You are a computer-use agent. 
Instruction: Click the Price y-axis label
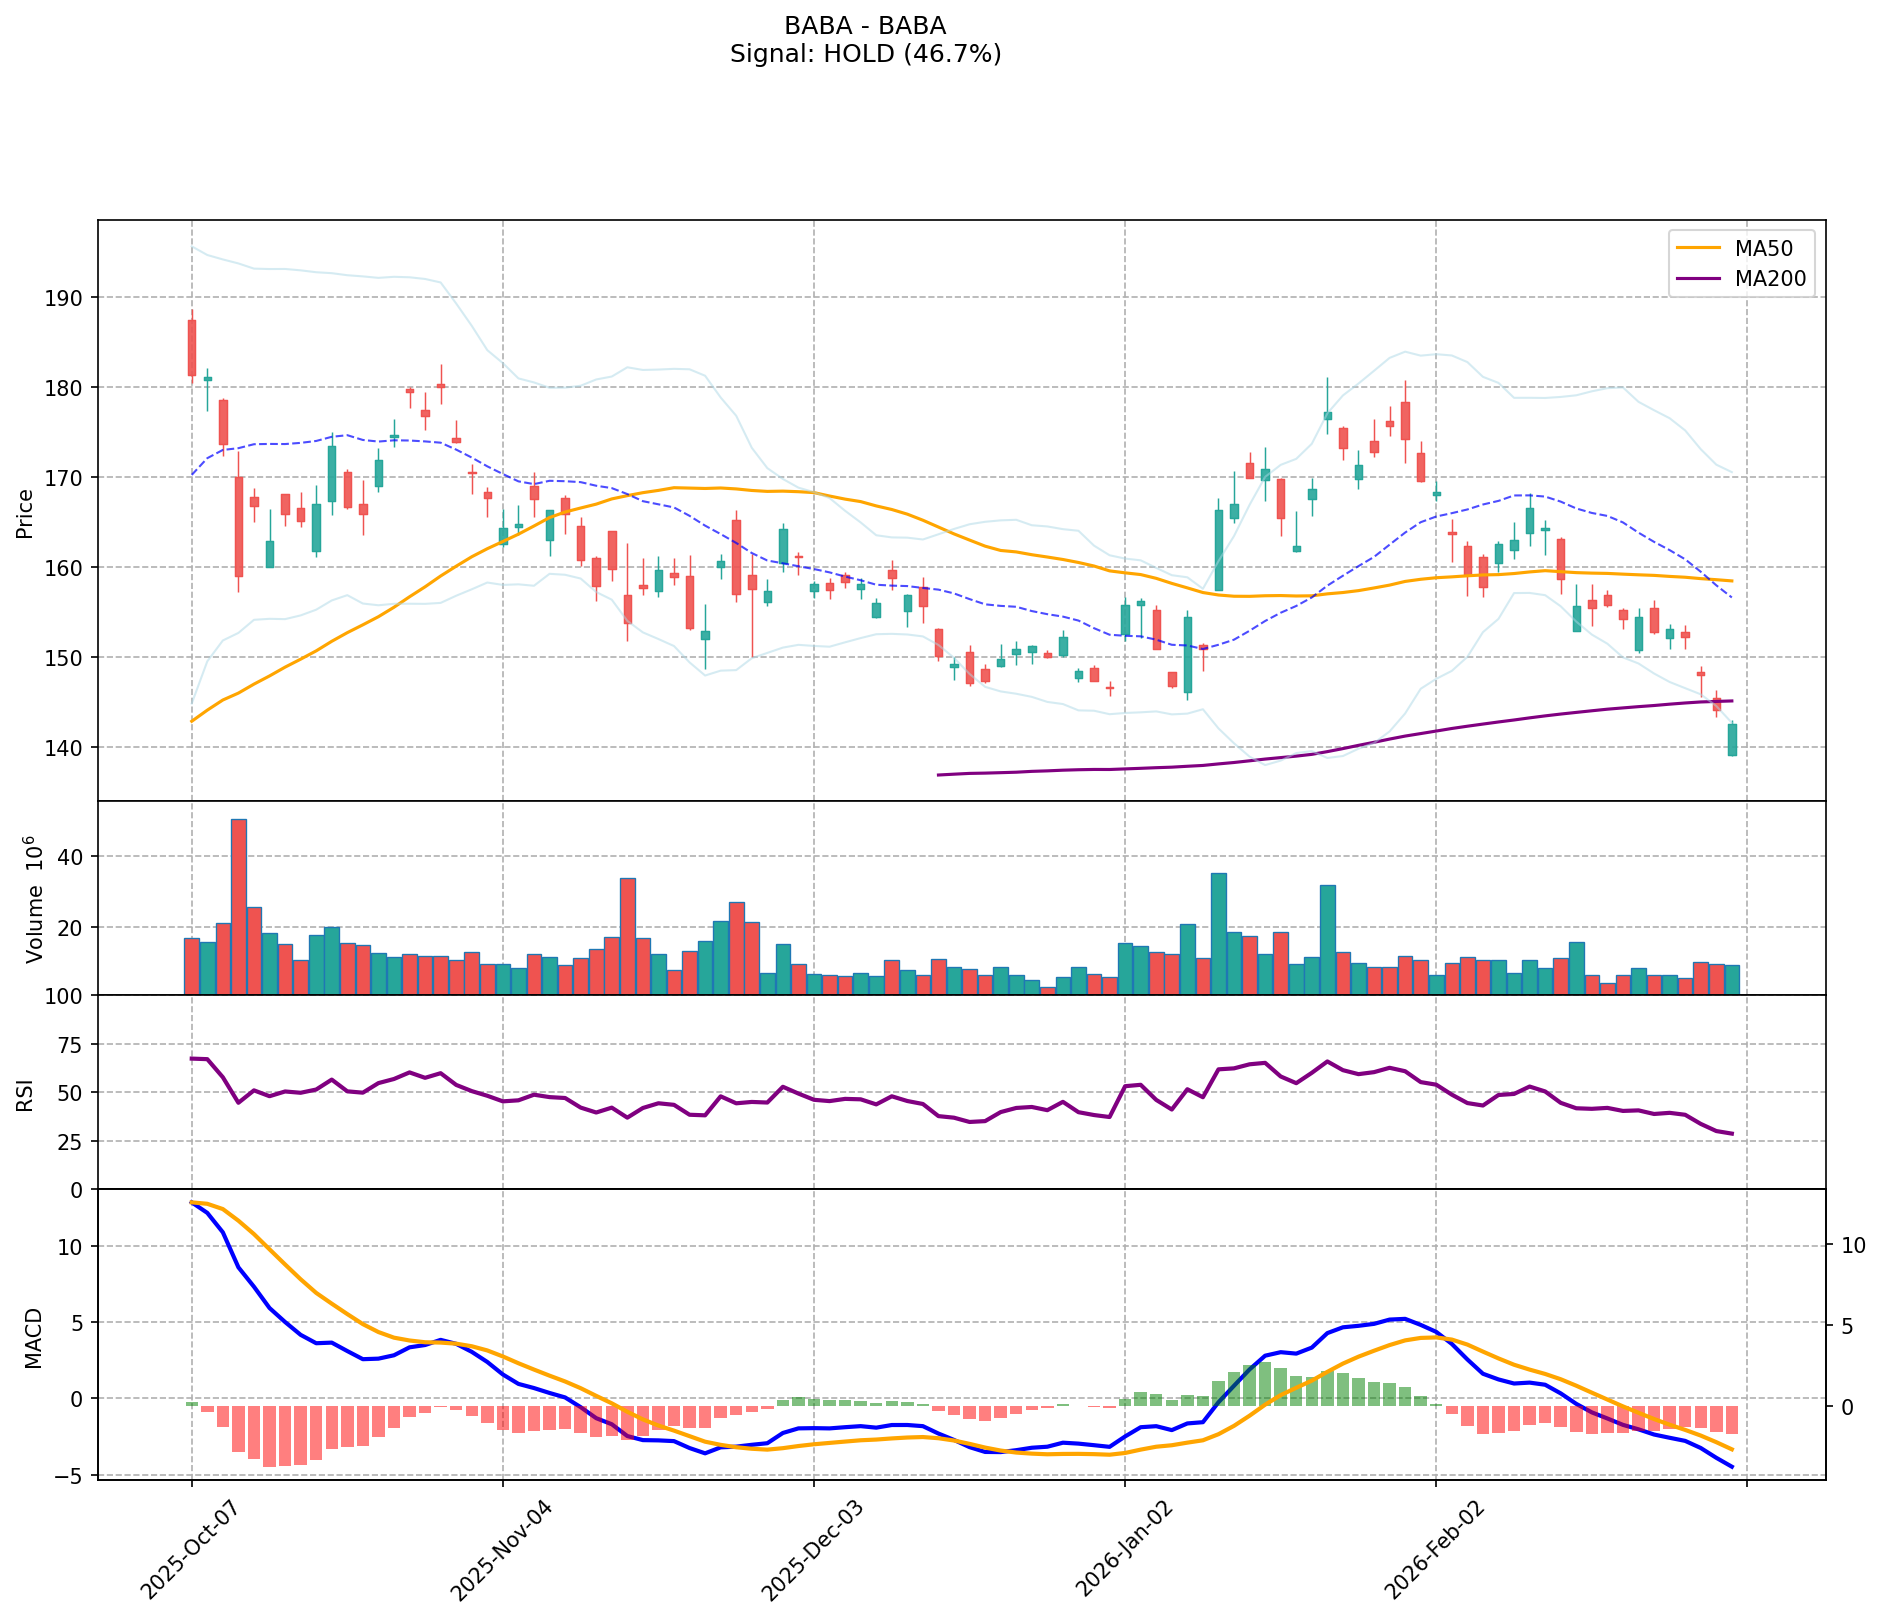[x=26, y=511]
